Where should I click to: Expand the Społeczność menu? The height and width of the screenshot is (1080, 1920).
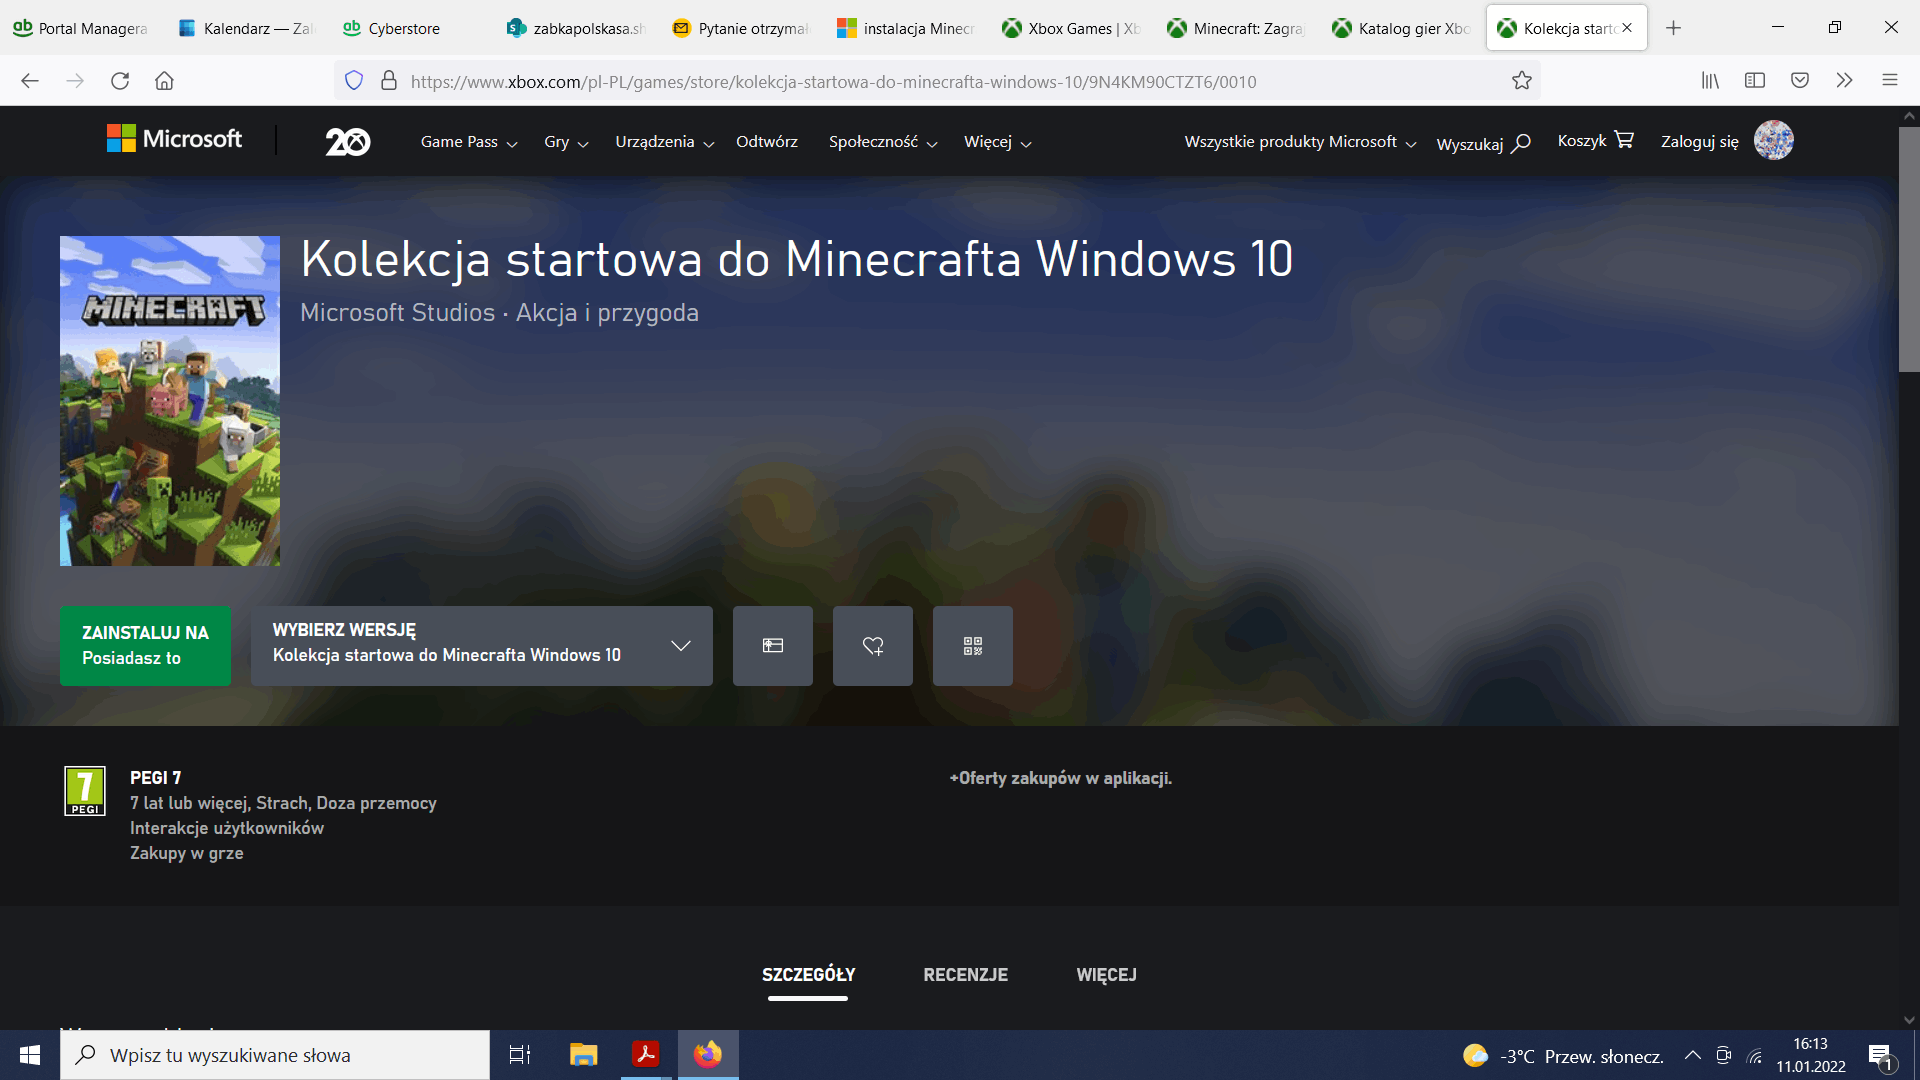click(x=883, y=142)
